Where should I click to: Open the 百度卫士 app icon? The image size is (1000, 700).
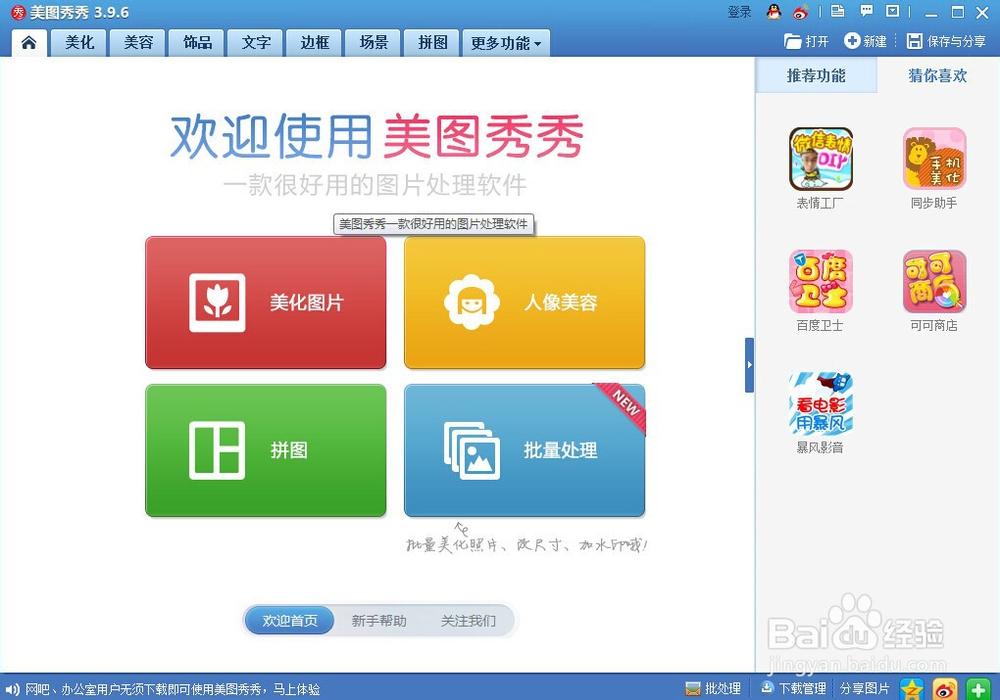click(821, 281)
